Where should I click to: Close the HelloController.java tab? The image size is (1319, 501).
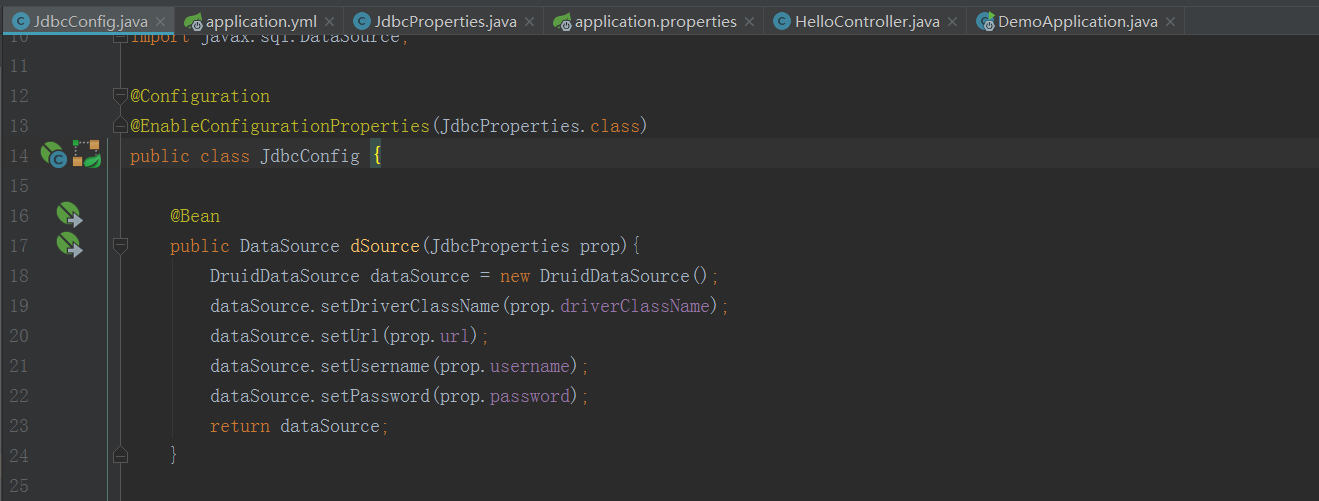pyautogui.click(x=953, y=22)
